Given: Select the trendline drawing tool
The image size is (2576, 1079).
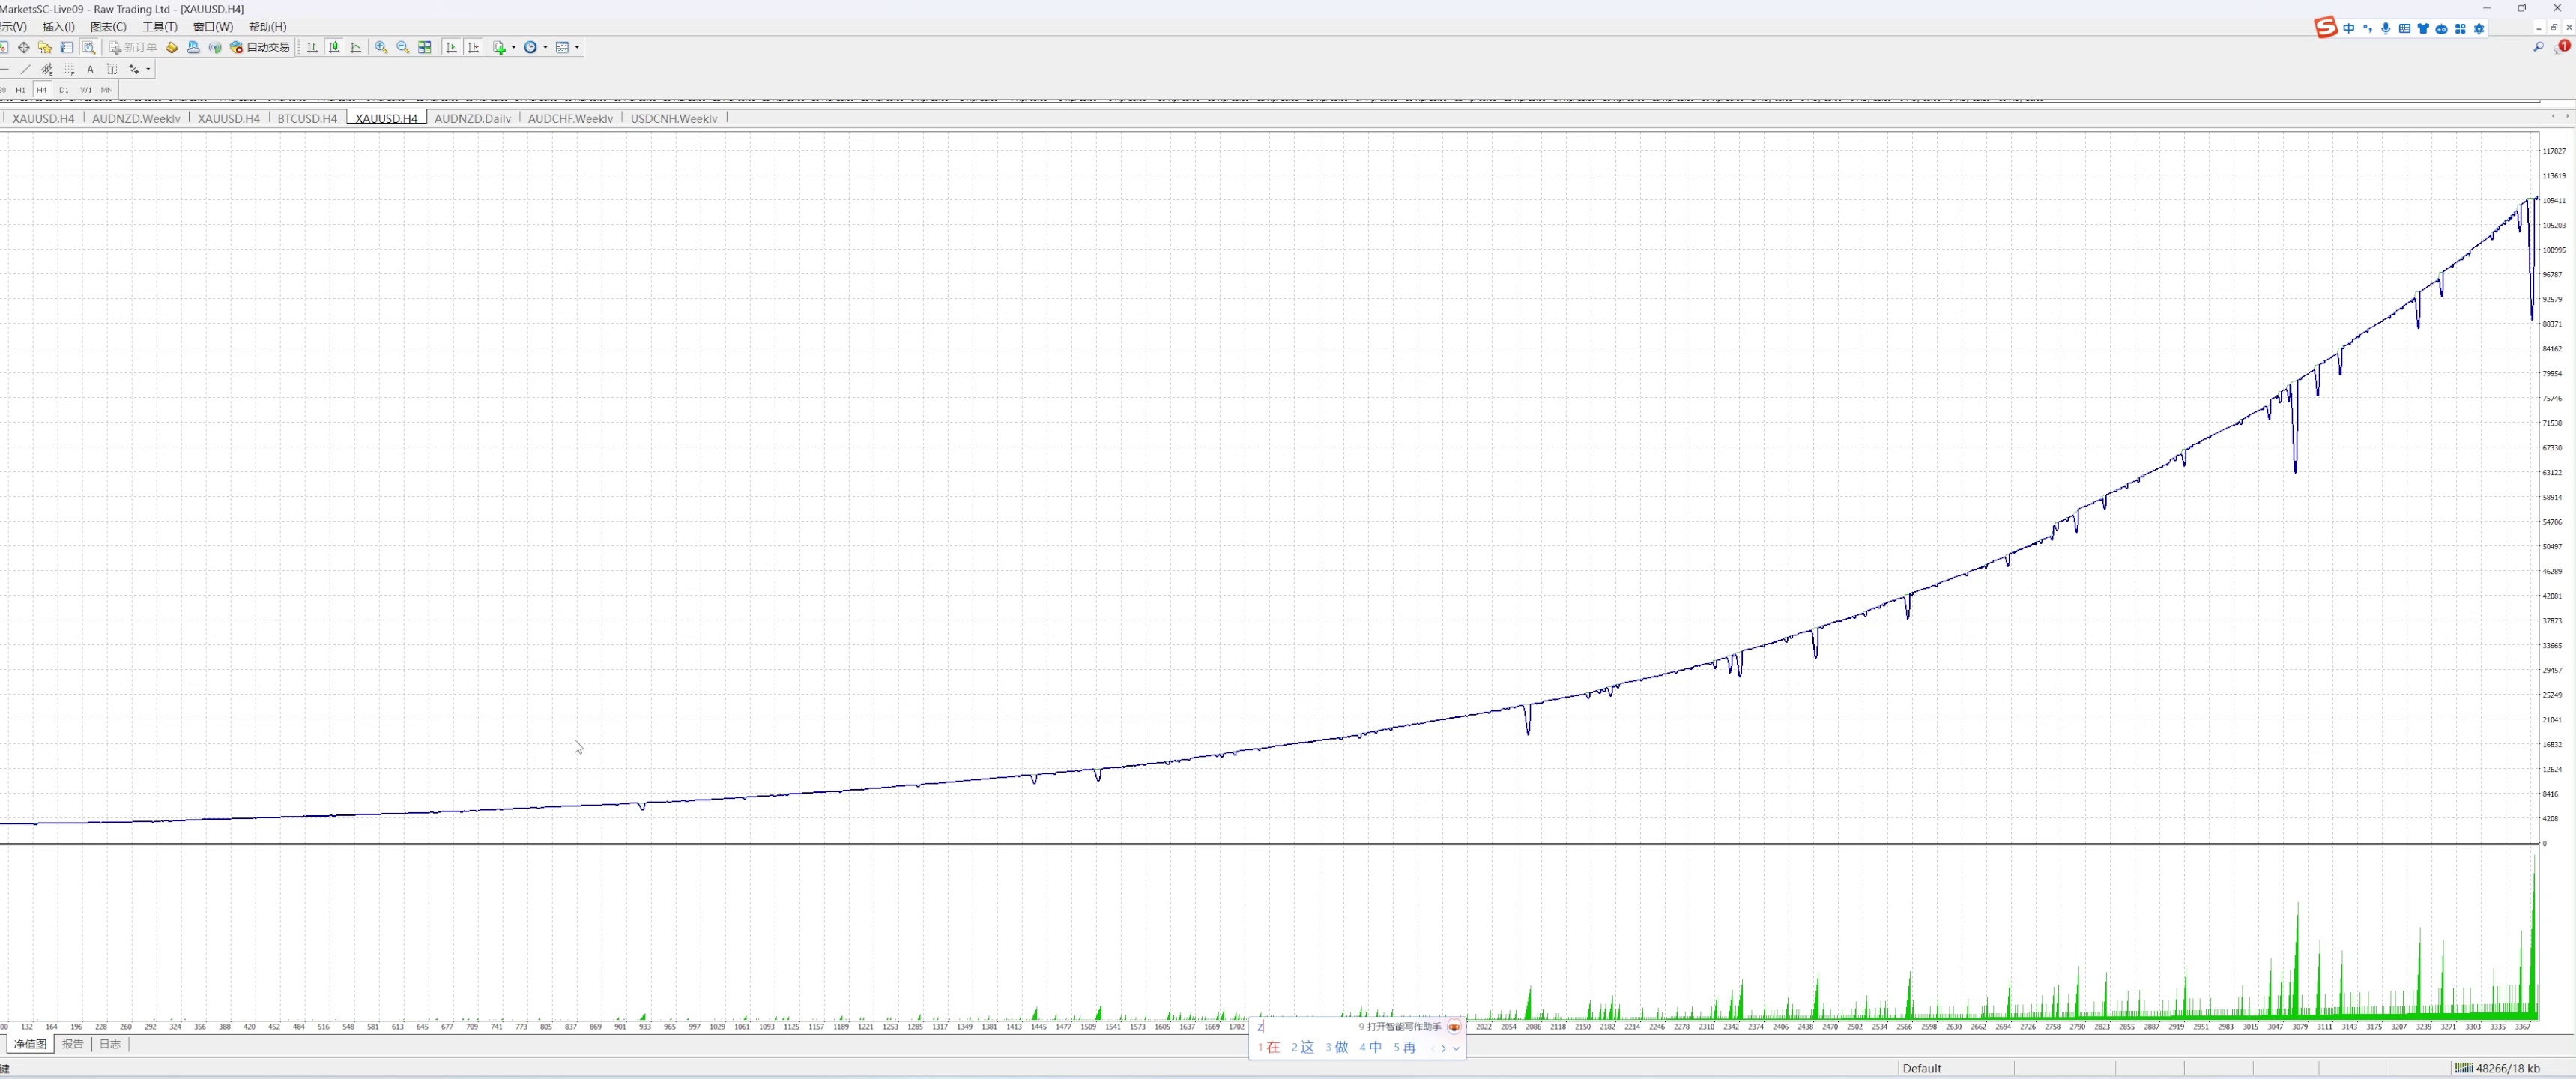Looking at the screenshot, I should pos(25,70).
